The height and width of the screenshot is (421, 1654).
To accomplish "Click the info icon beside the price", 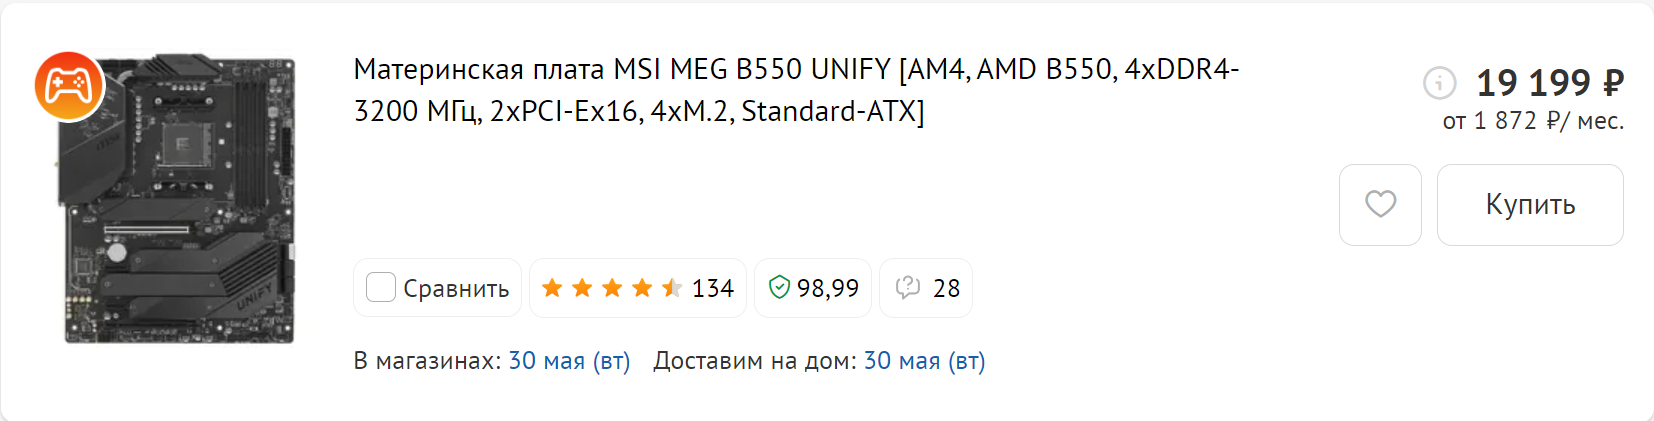I will point(1439,83).
